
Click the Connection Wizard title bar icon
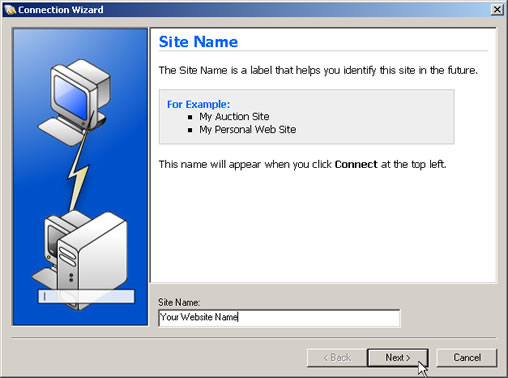click(x=10, y=10)
